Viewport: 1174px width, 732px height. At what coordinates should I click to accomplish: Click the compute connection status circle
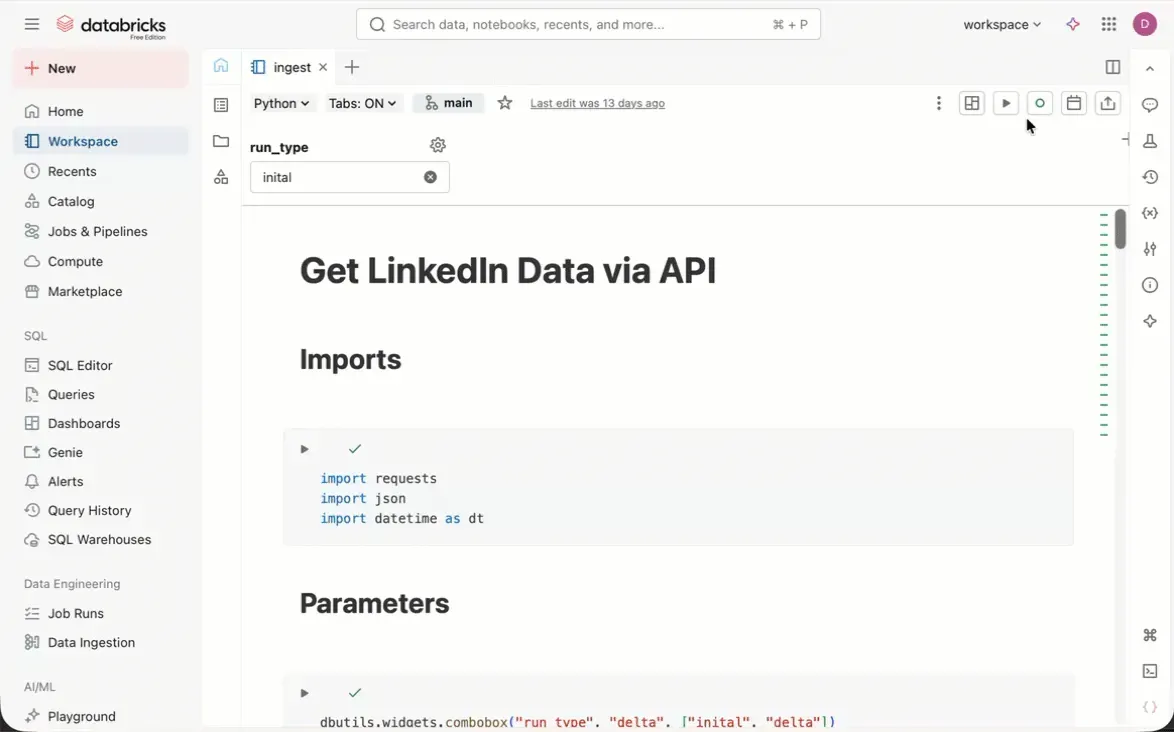coord(1039,103)
